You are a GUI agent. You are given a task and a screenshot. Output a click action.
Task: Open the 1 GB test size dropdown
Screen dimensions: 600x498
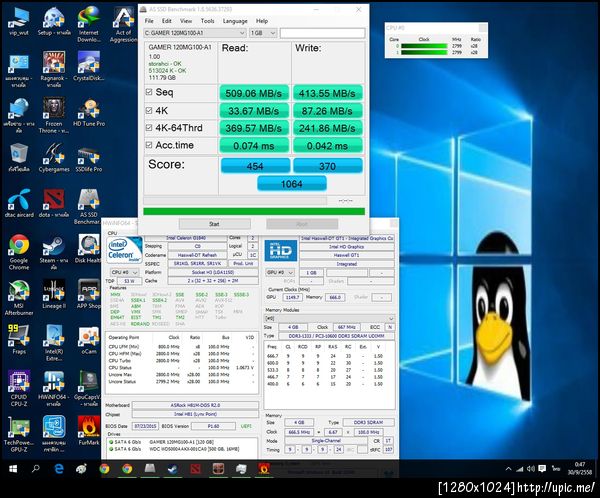[263, 33]
